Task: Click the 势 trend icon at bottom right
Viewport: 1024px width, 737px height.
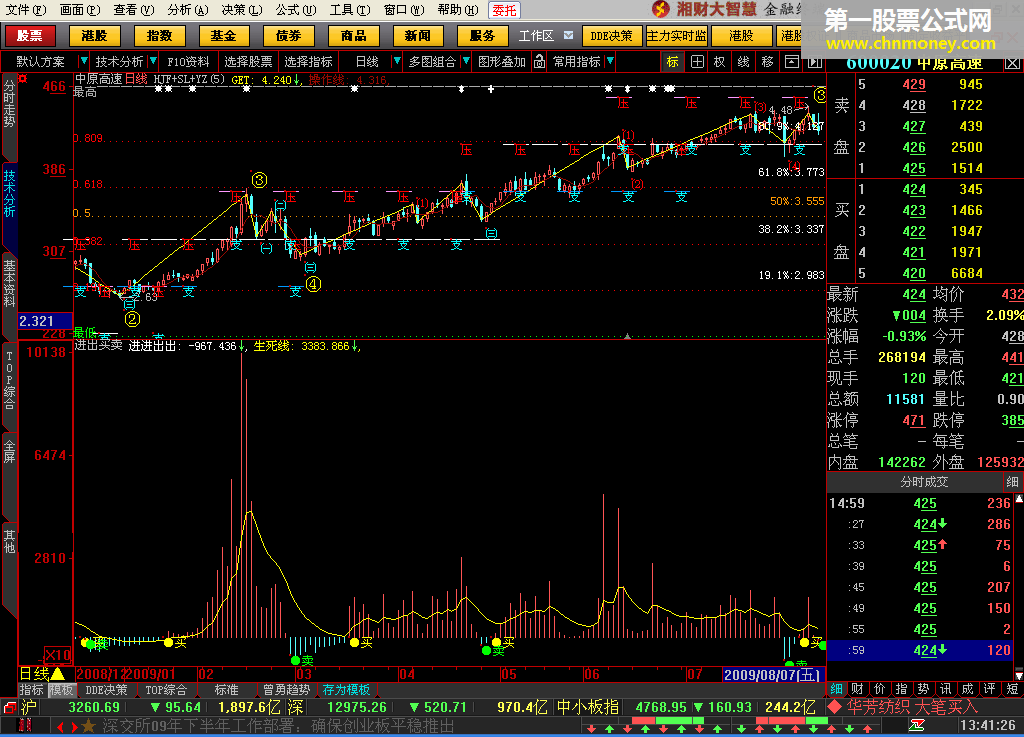Action: [x=923, y=689]
